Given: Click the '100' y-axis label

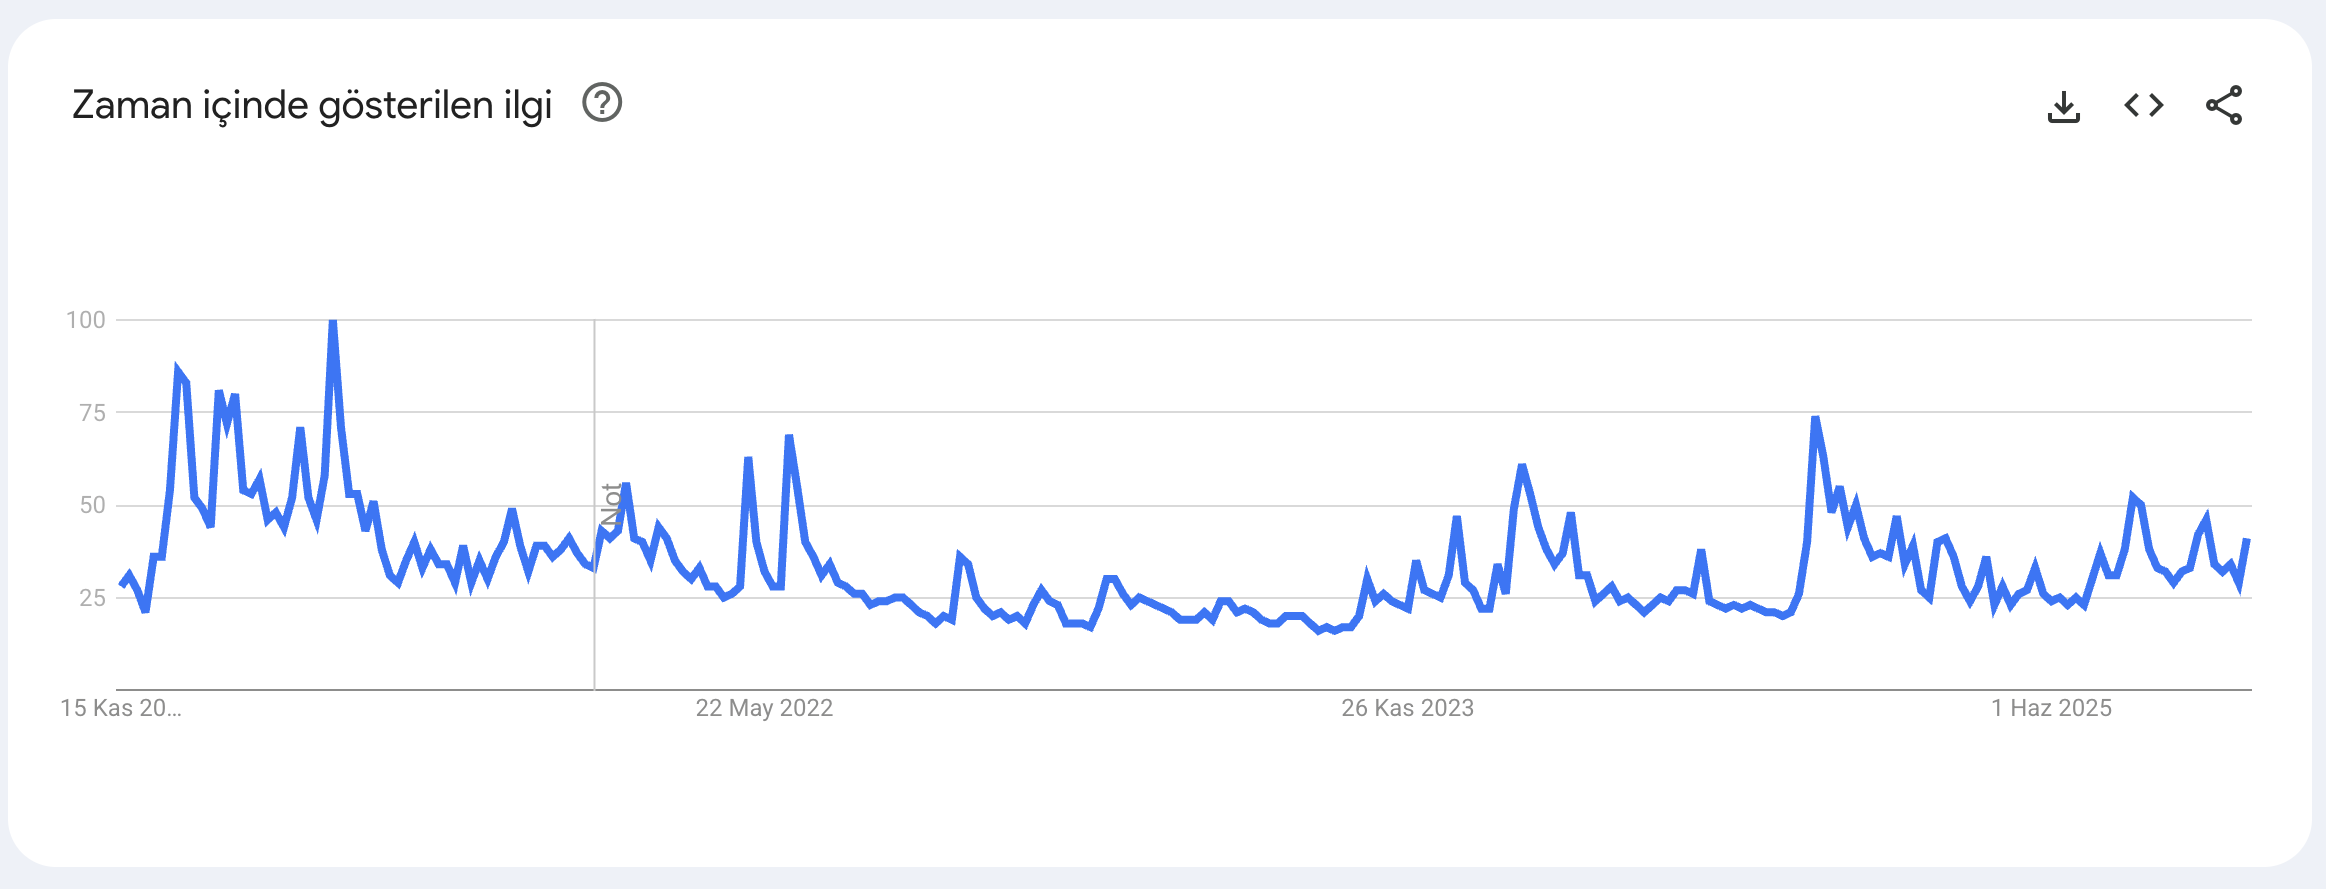Looking at the screenshot, I should tap(86, 320).
